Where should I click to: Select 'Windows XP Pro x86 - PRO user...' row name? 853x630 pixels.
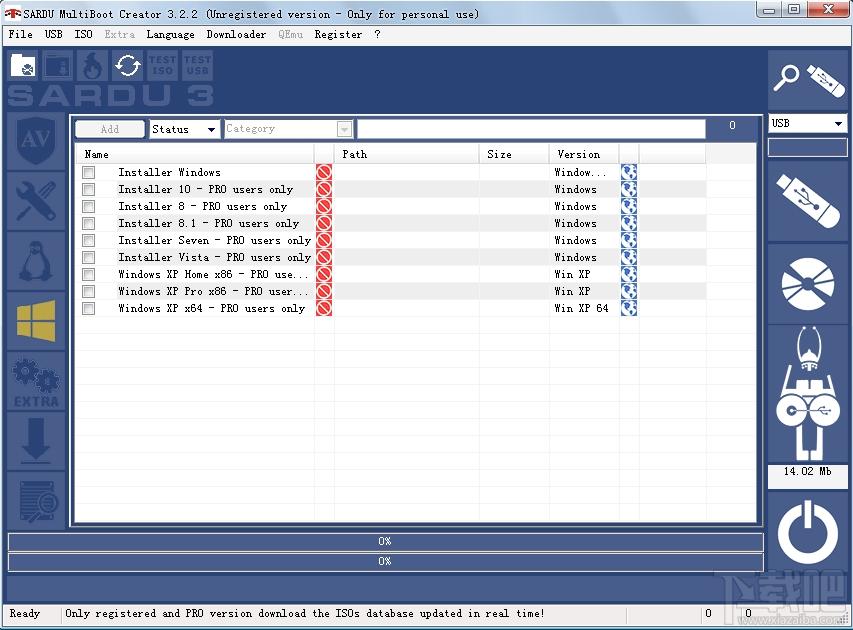point(213,292)
